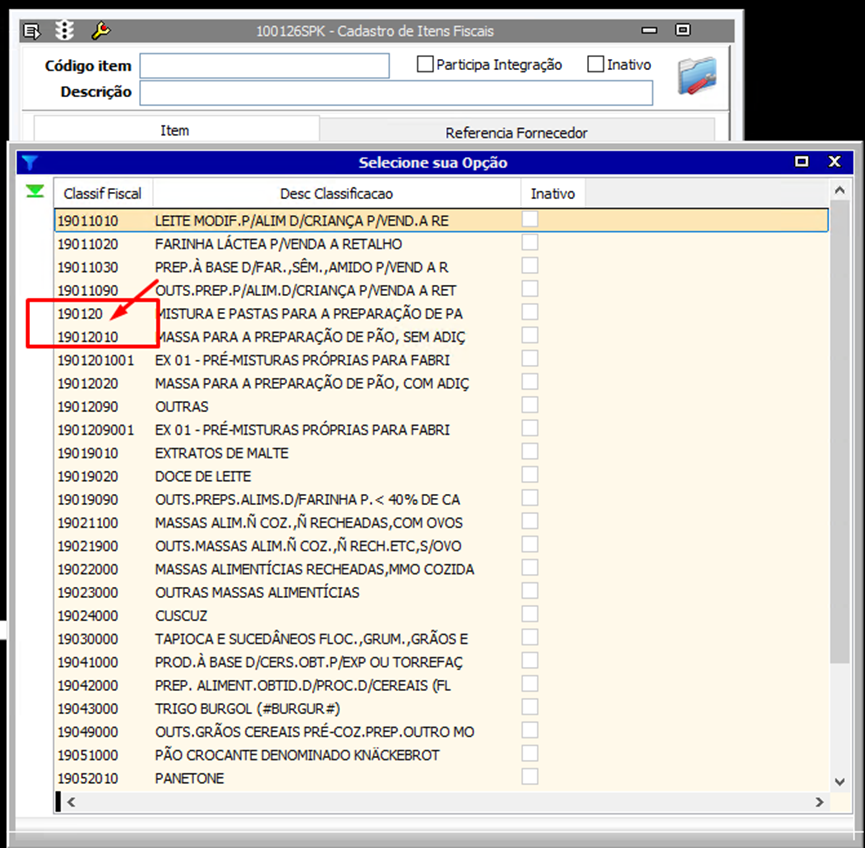Select code 19019090 row
The width and height of the screenshot is (865, 848).
(x=441, y=499)
